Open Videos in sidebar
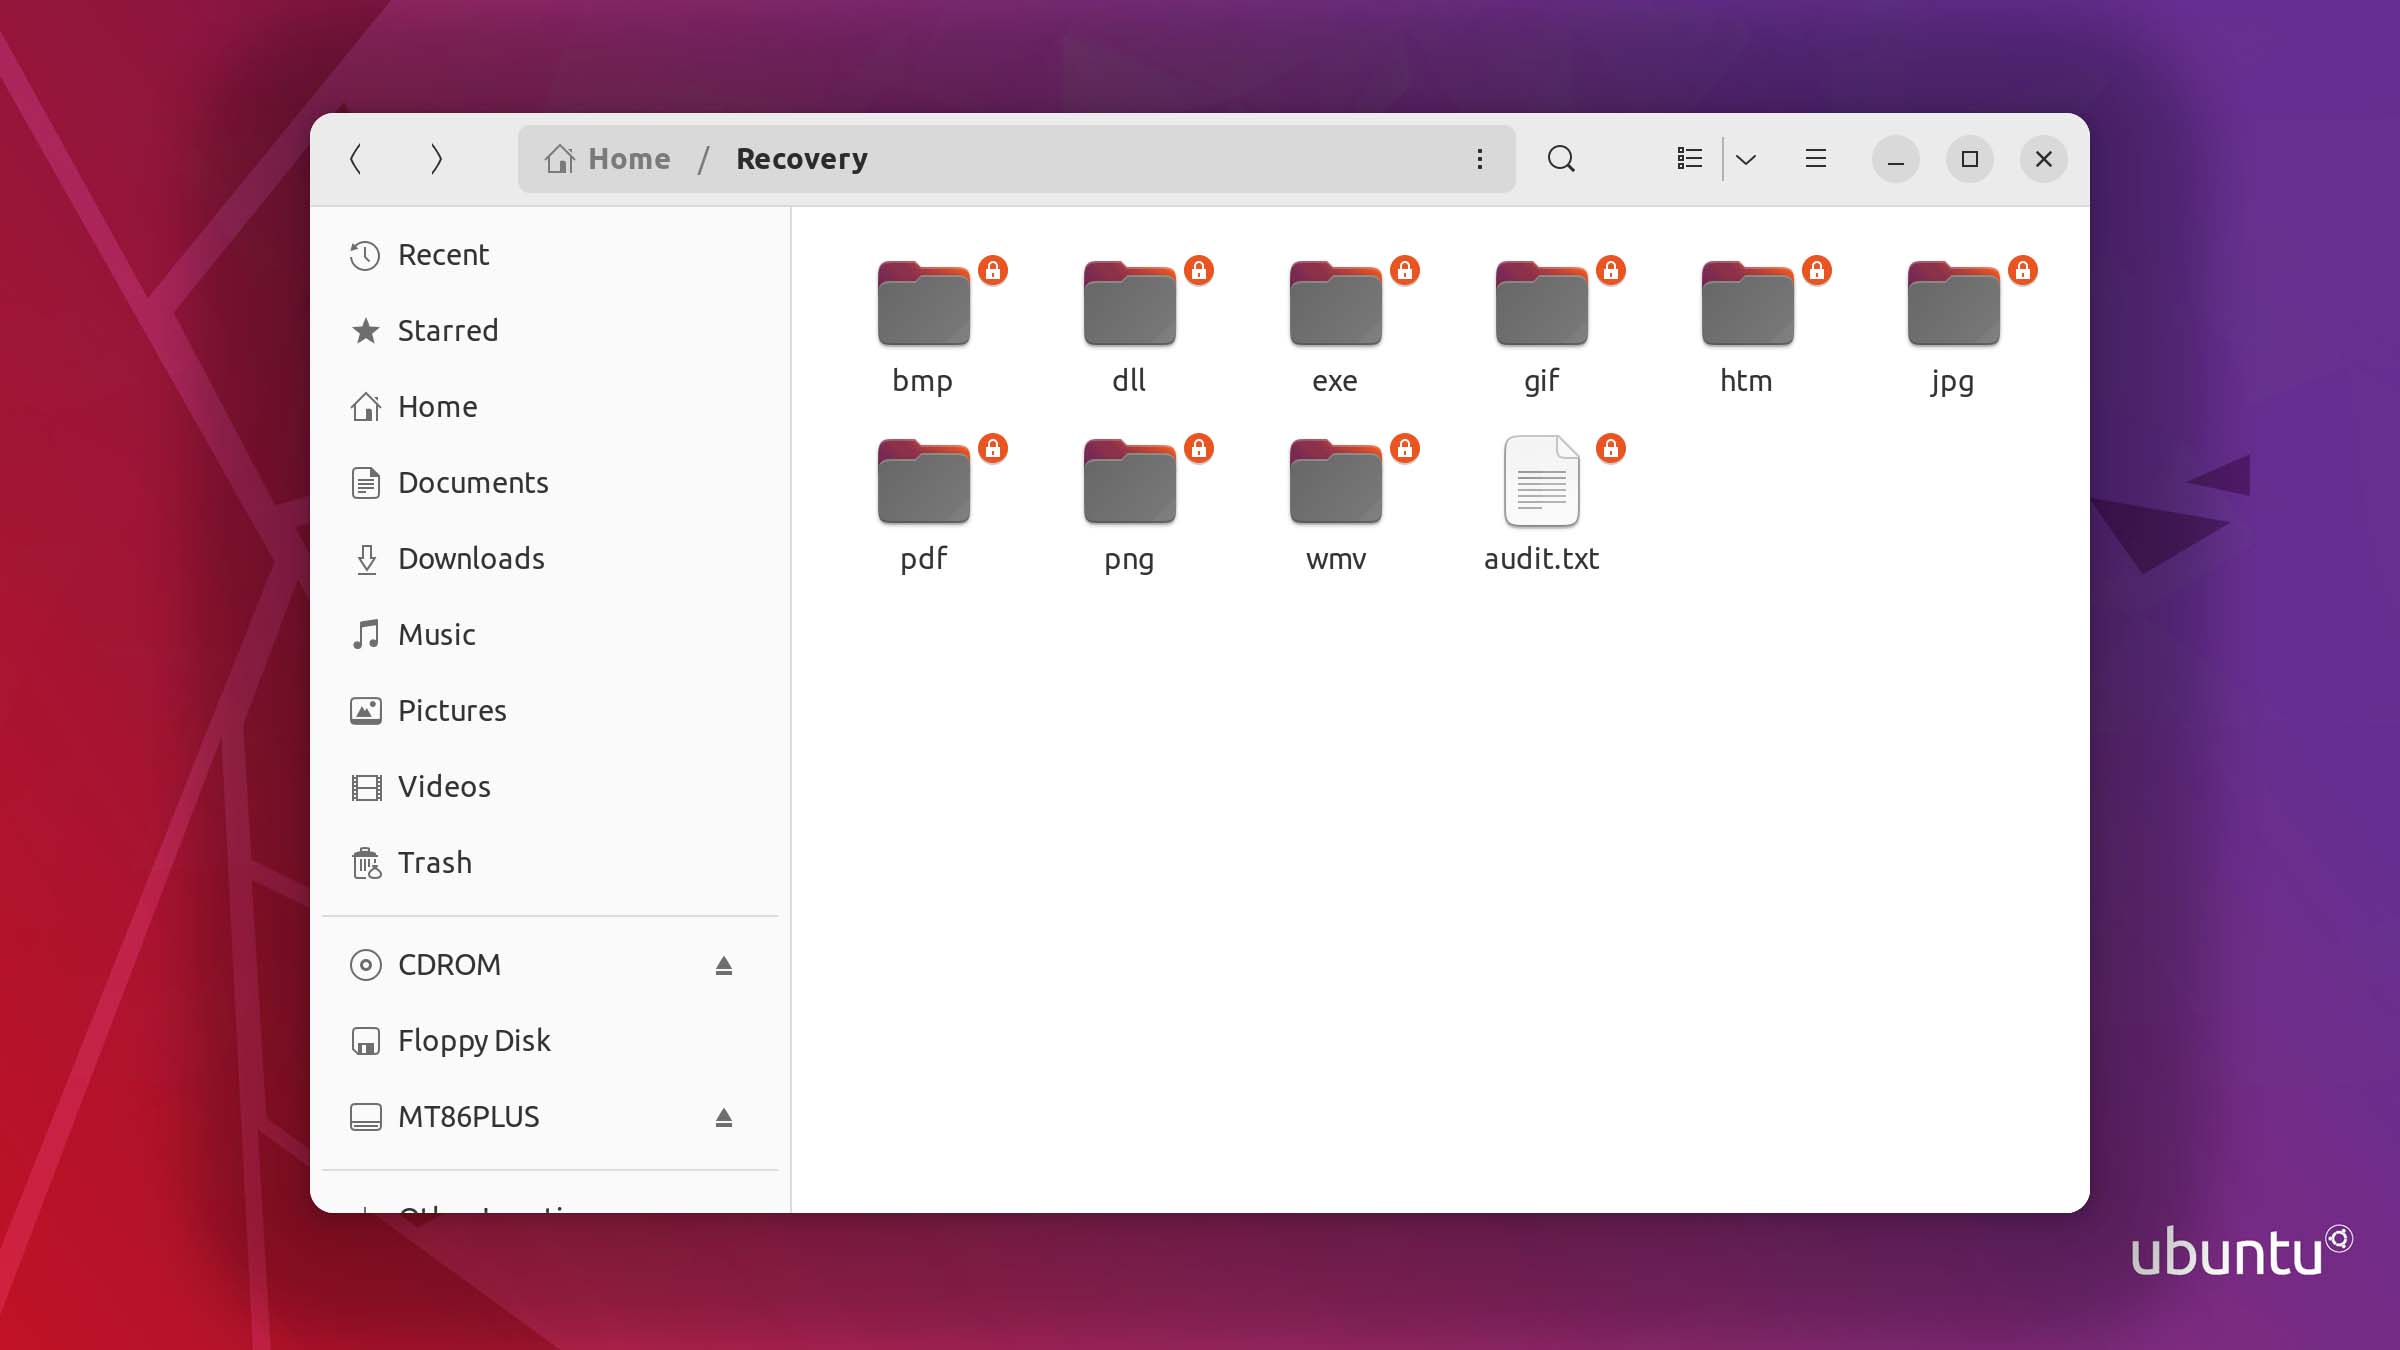Viewport: 2400px width, 1350px height. pyautogui.click(x=550, y=787)
